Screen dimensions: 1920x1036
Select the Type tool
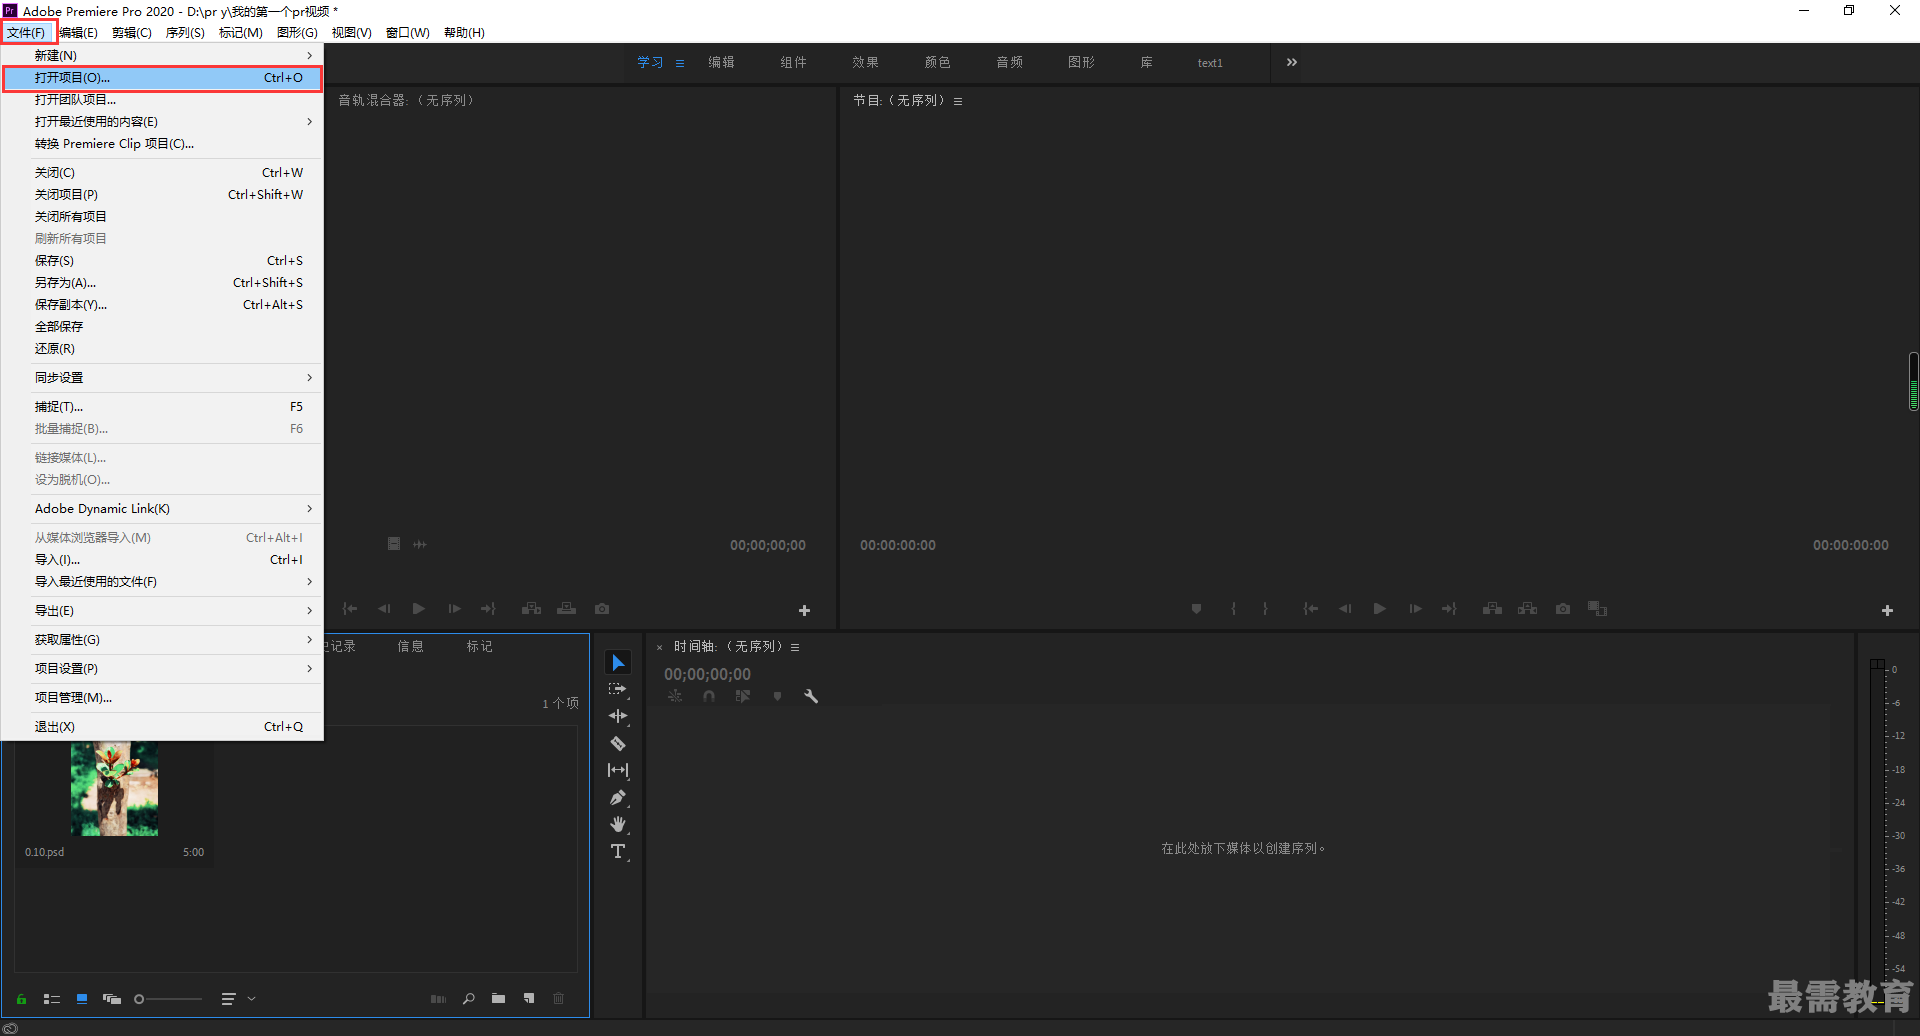(x=618, y=852)
